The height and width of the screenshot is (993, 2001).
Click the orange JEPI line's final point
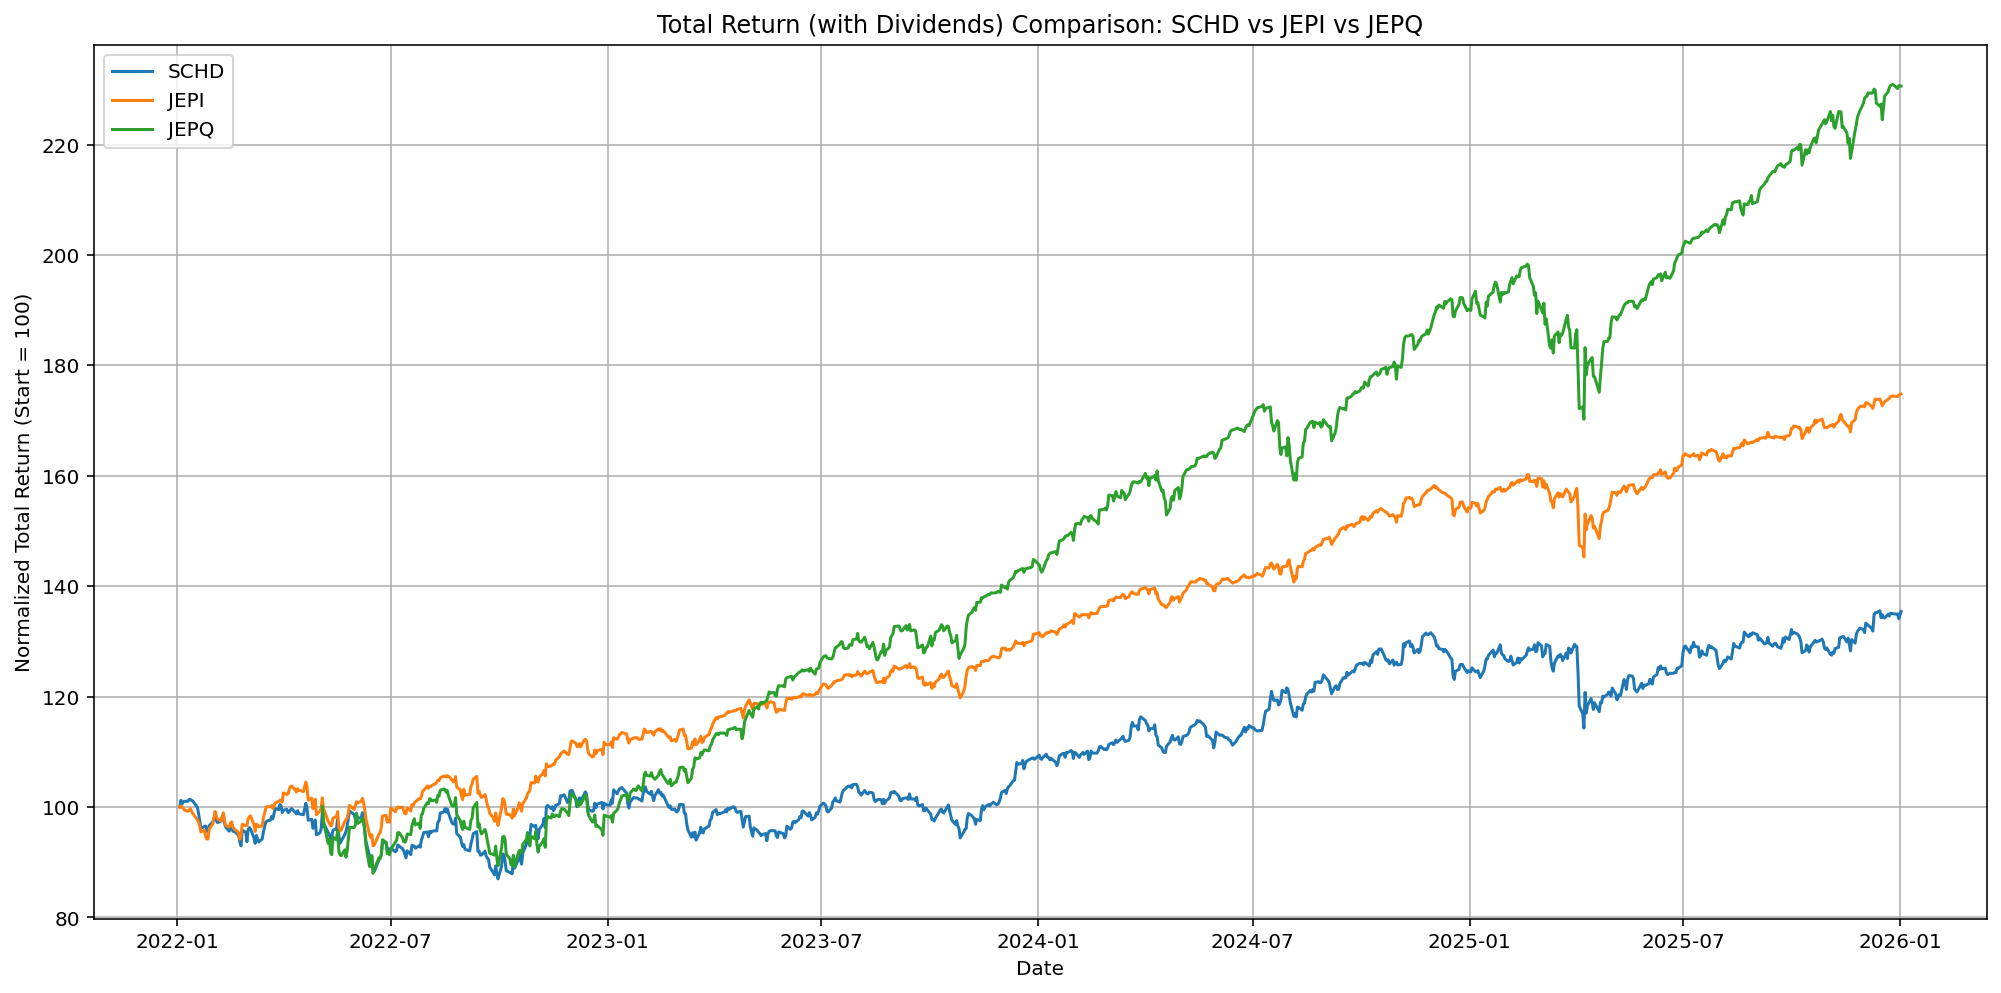[x=1901, y=394]
